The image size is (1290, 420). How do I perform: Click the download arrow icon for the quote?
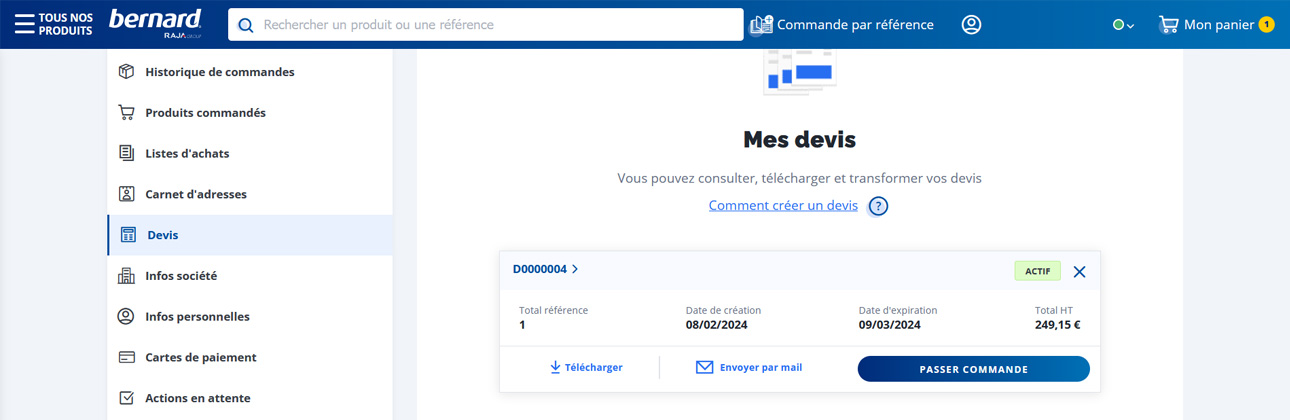tap(555, 368)
